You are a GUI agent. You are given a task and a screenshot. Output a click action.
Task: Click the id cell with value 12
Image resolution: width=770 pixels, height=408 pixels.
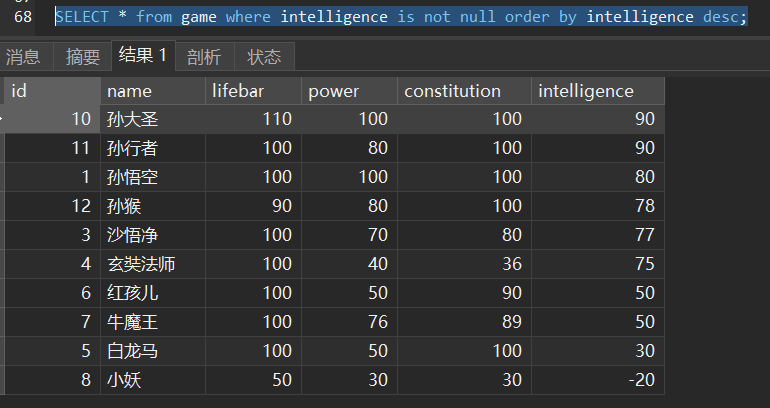click(x=53, y=206)
